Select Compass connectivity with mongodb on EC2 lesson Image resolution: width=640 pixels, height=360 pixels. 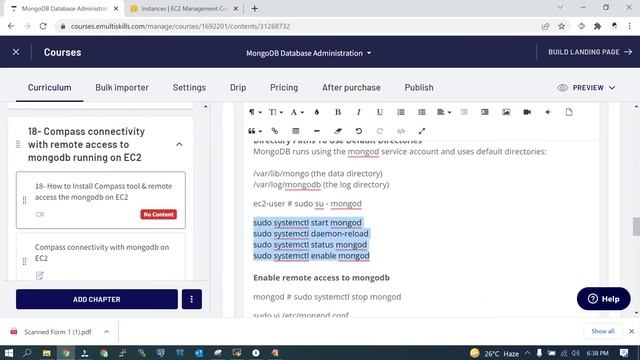[101, 256]
